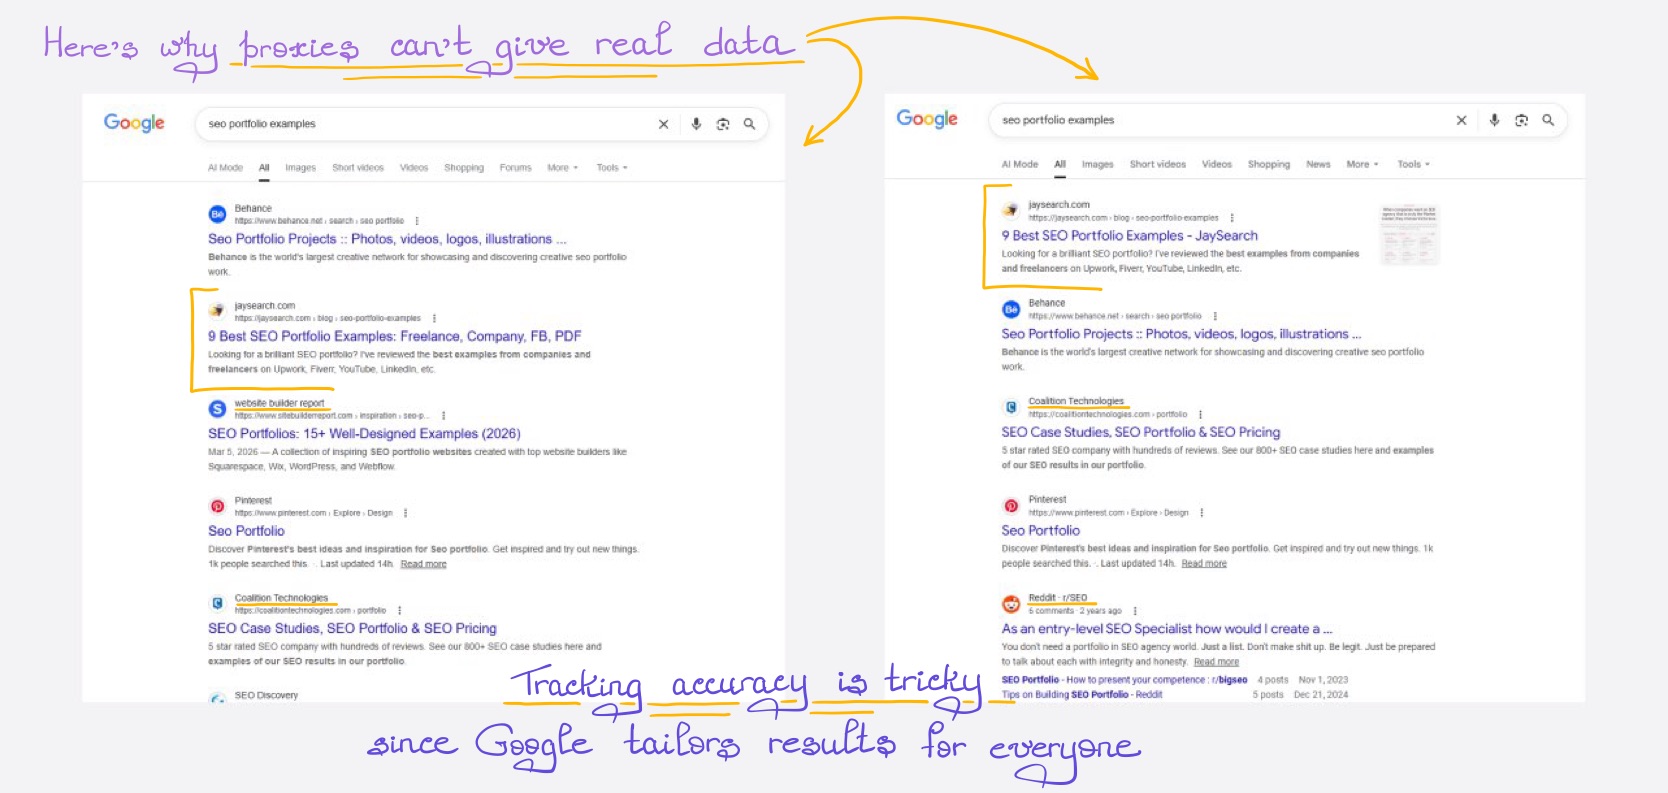Screen dimensions: 1668x793
Task: Open 'As an entry-level SEO Specialist' Reddit link
Action: pos(1166,629)
